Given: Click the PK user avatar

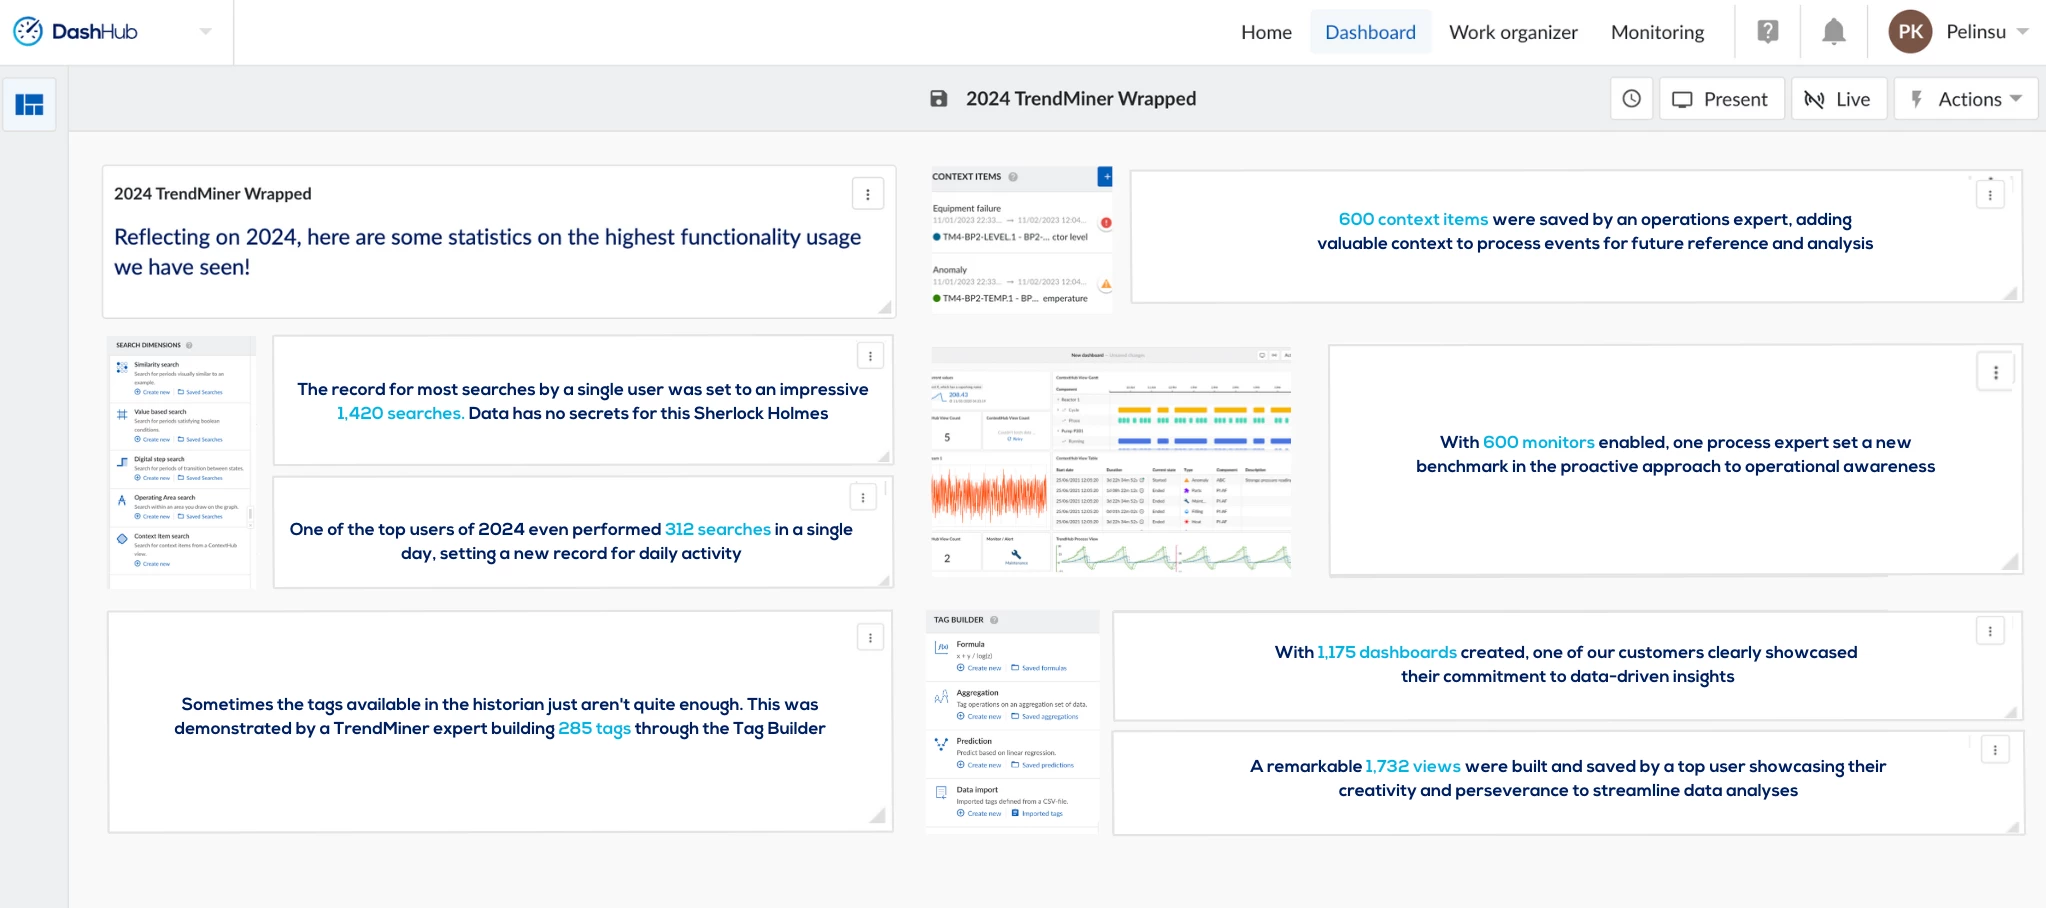Looking at the screenshot, I should 1910,32.
